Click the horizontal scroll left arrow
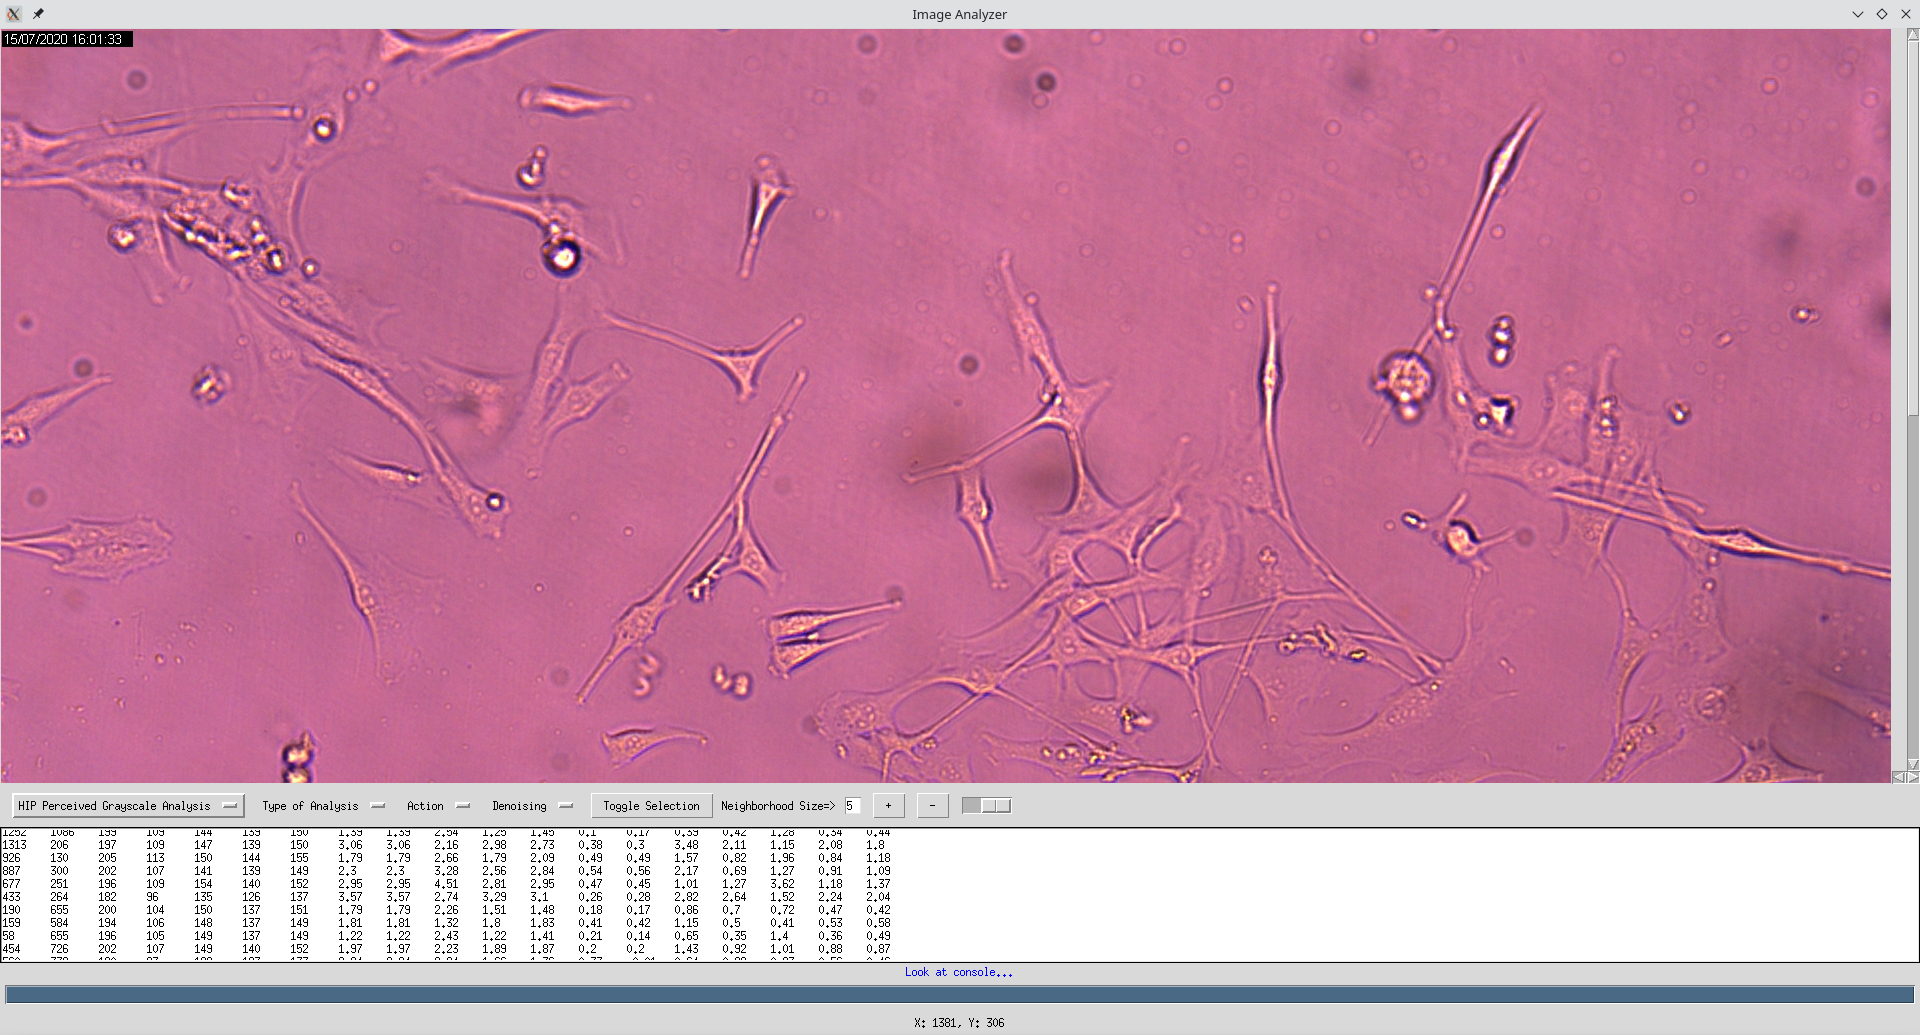 (x=1897, y=777)
